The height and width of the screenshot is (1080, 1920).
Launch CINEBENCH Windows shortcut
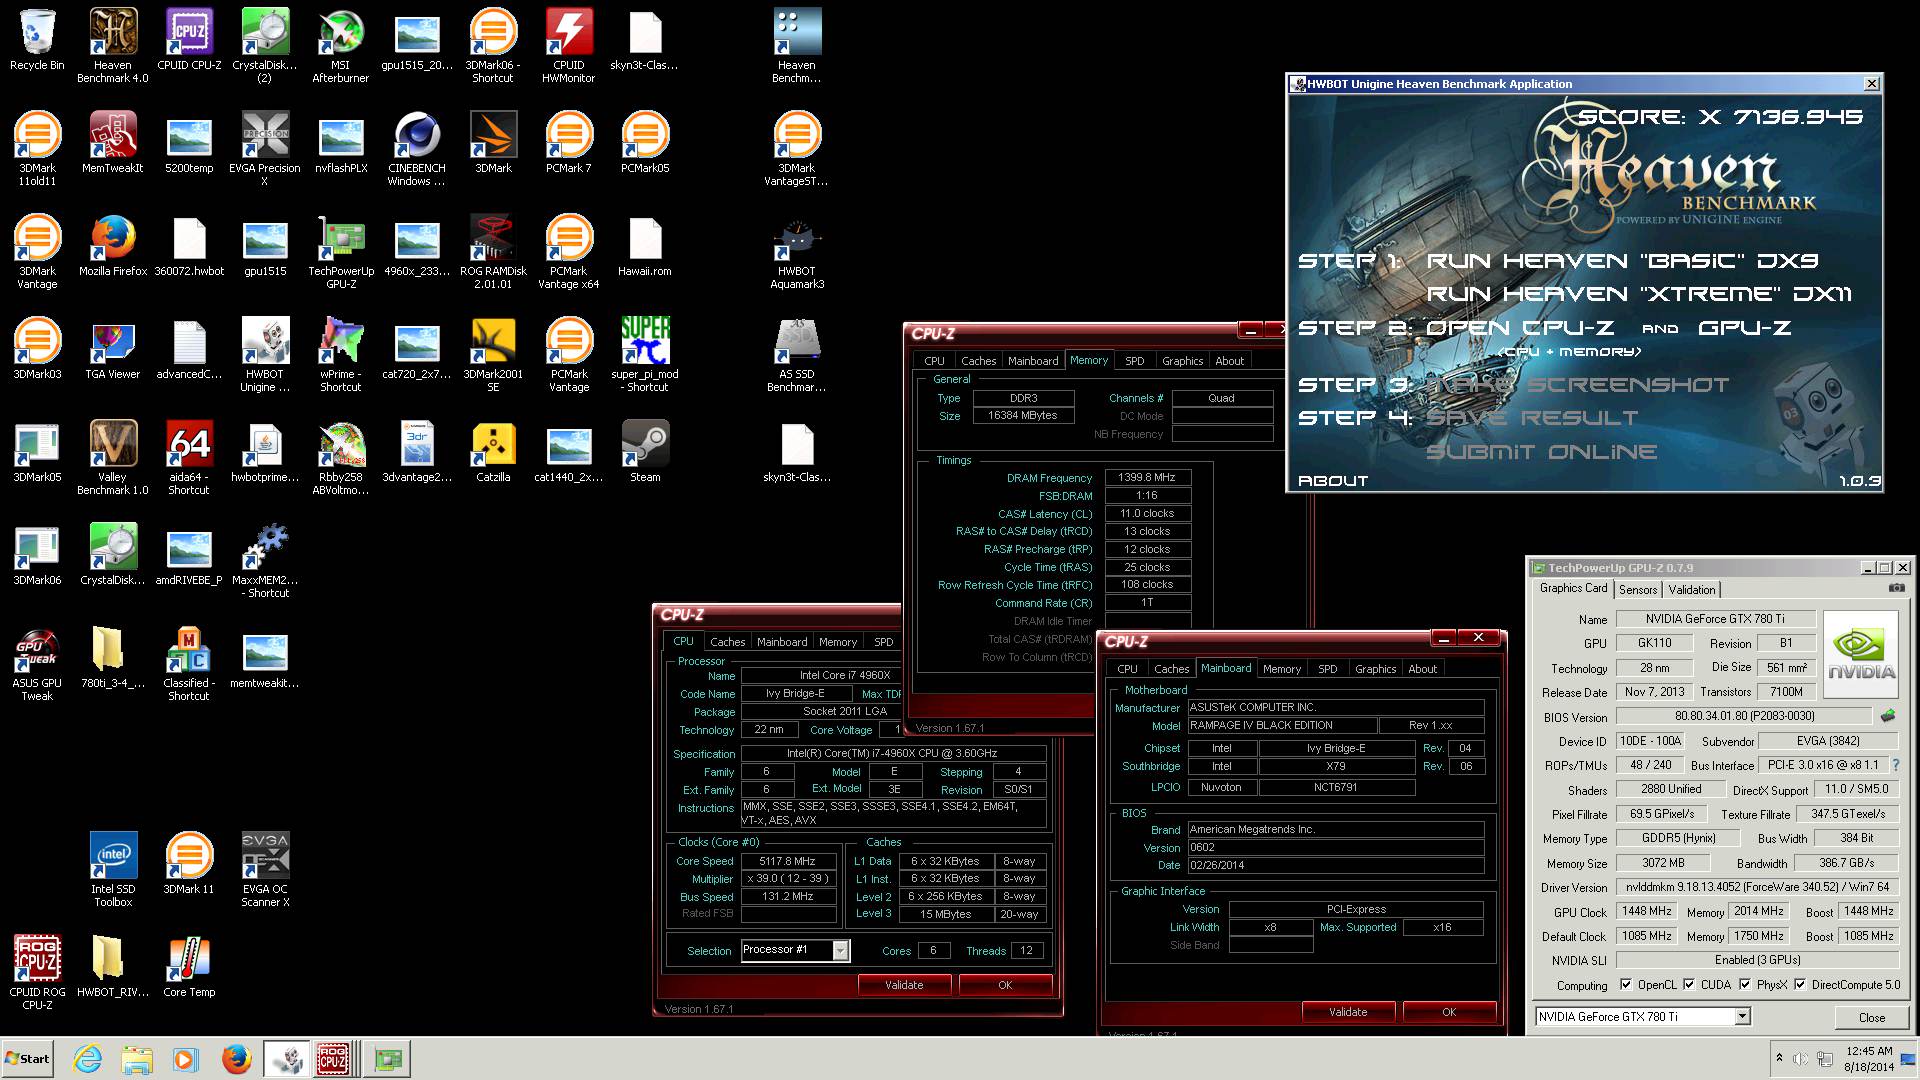point(417,148)
